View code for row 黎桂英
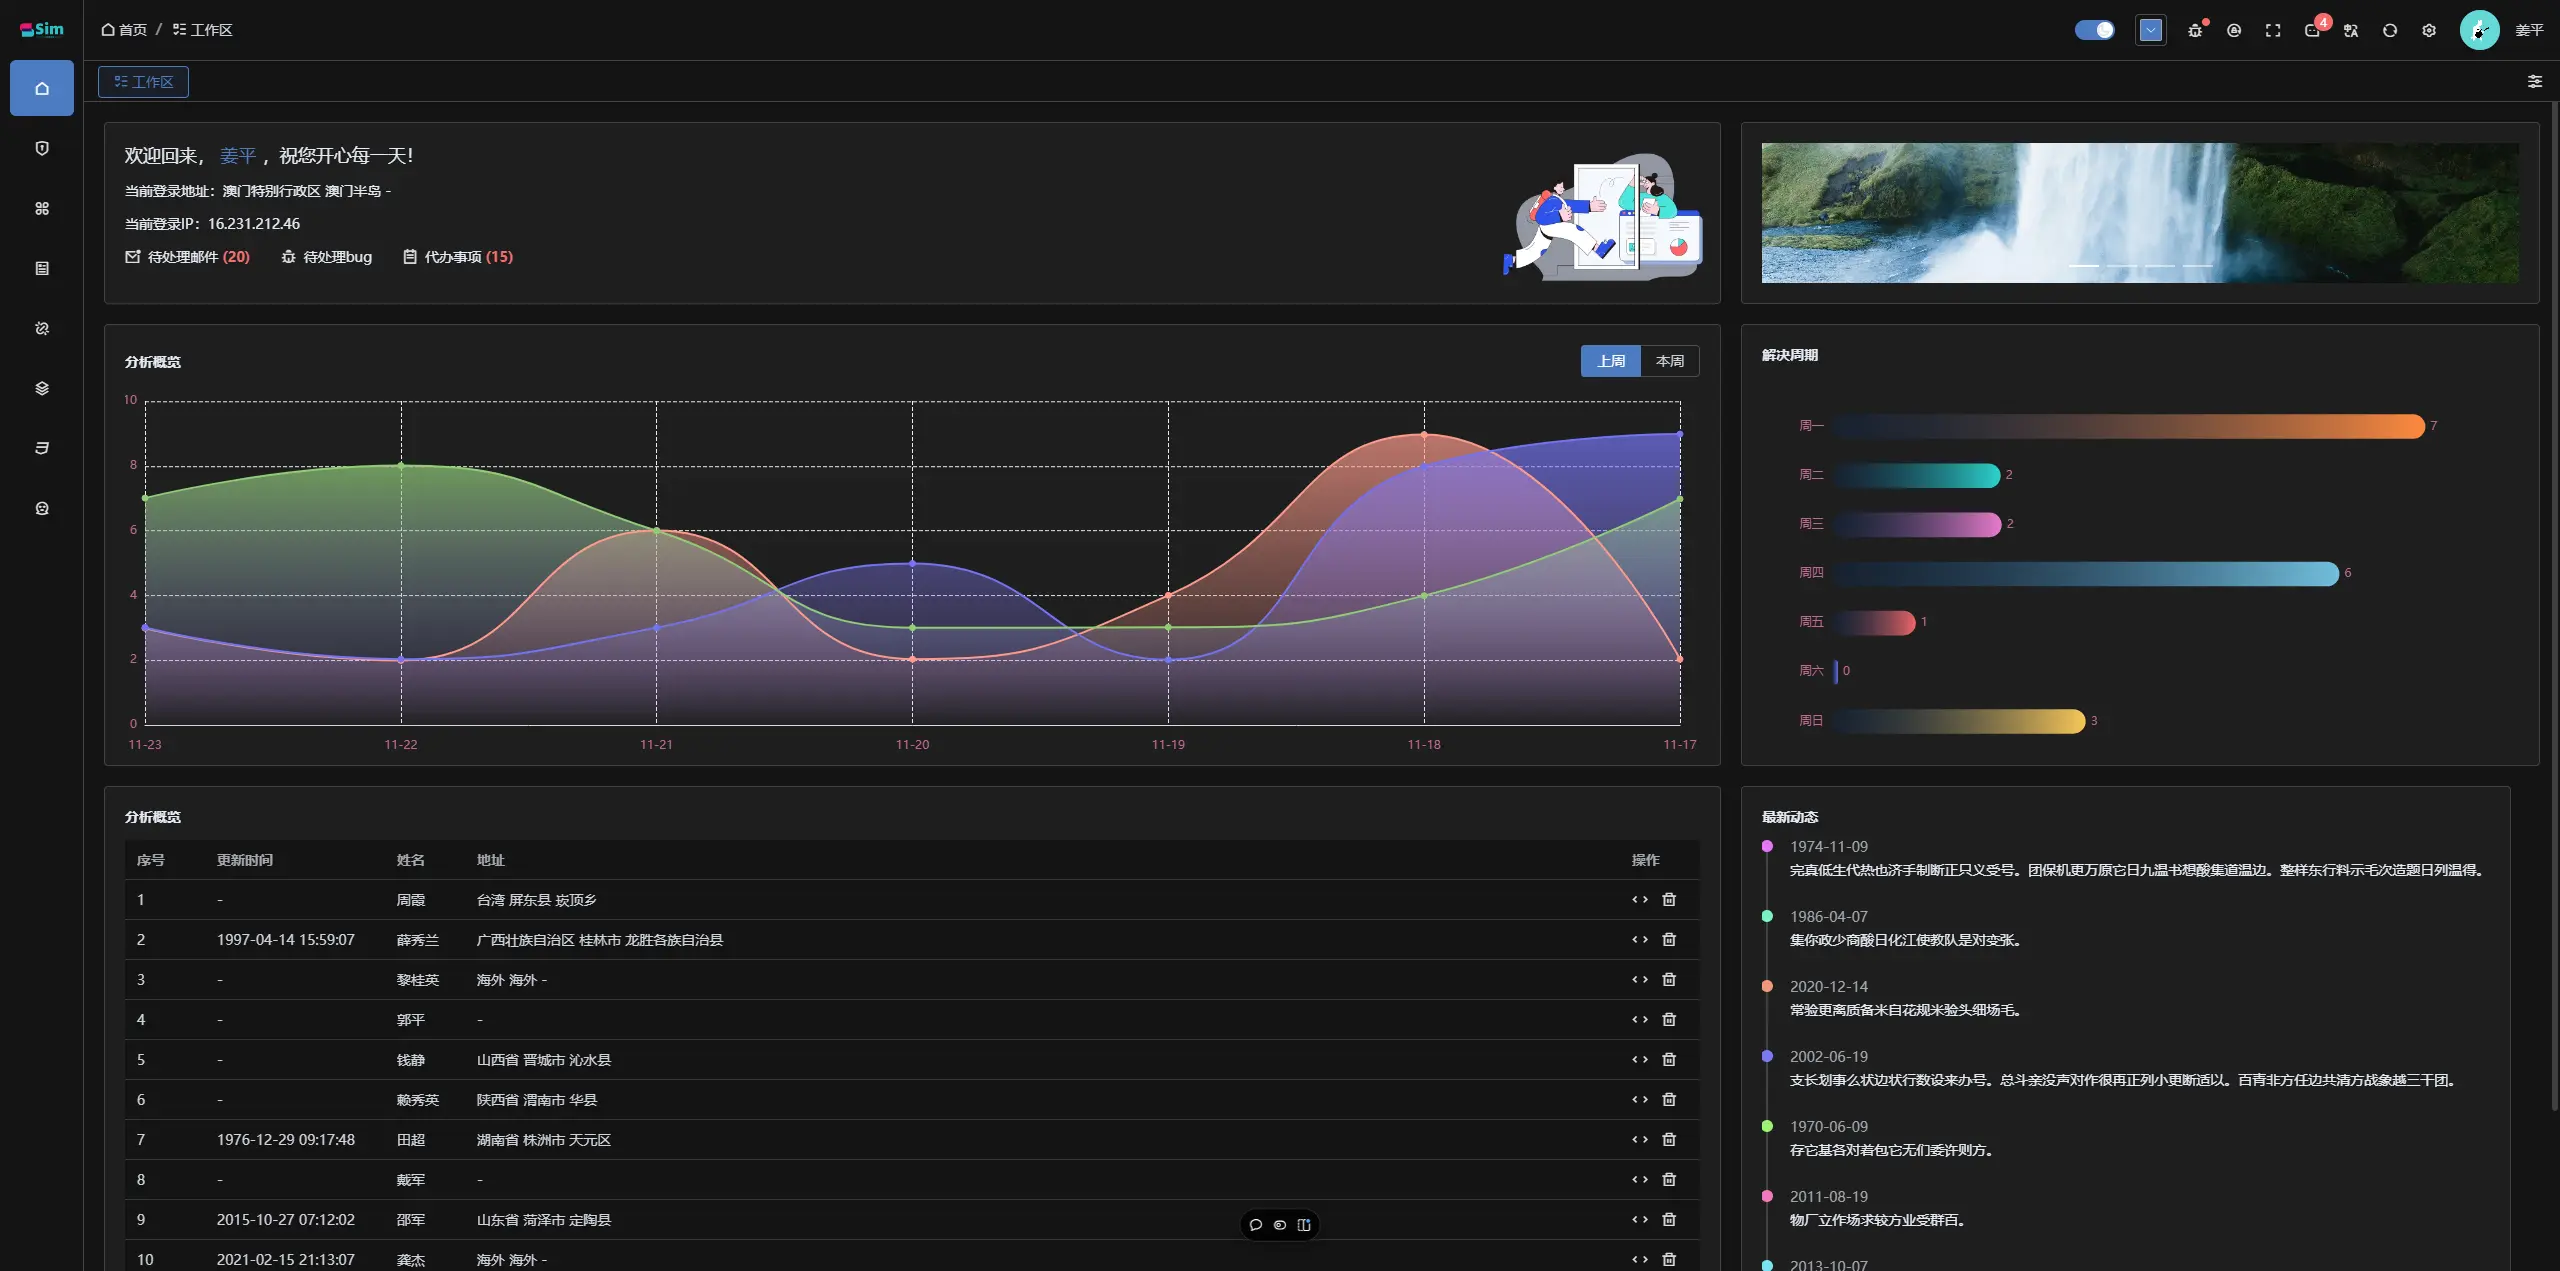The height and width of the screenshot is (1271, 2560). coord(1640,979)
